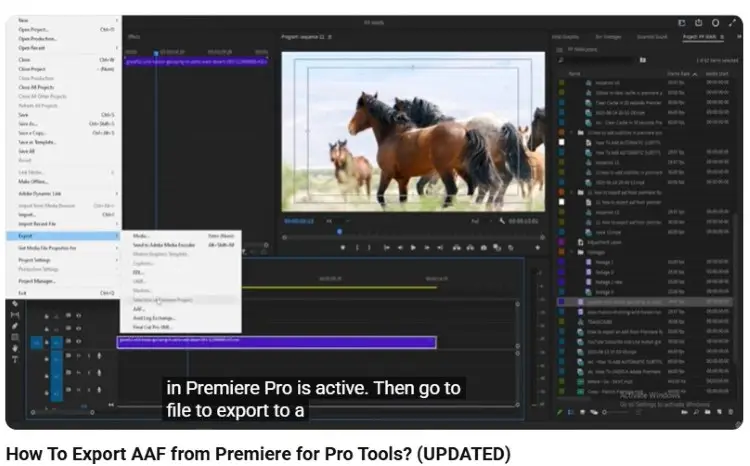Image resolution: width=750 pixels, height=466 pixels.
Task: Click the Go to Out point button
Action: [x=440, y=247]
